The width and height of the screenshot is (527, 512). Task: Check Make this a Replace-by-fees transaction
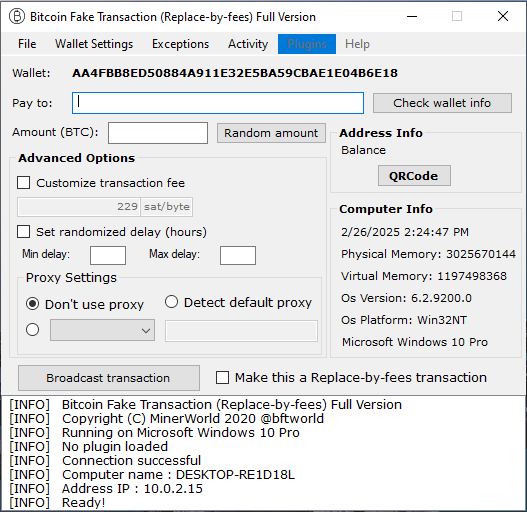[x=222, y=378]
